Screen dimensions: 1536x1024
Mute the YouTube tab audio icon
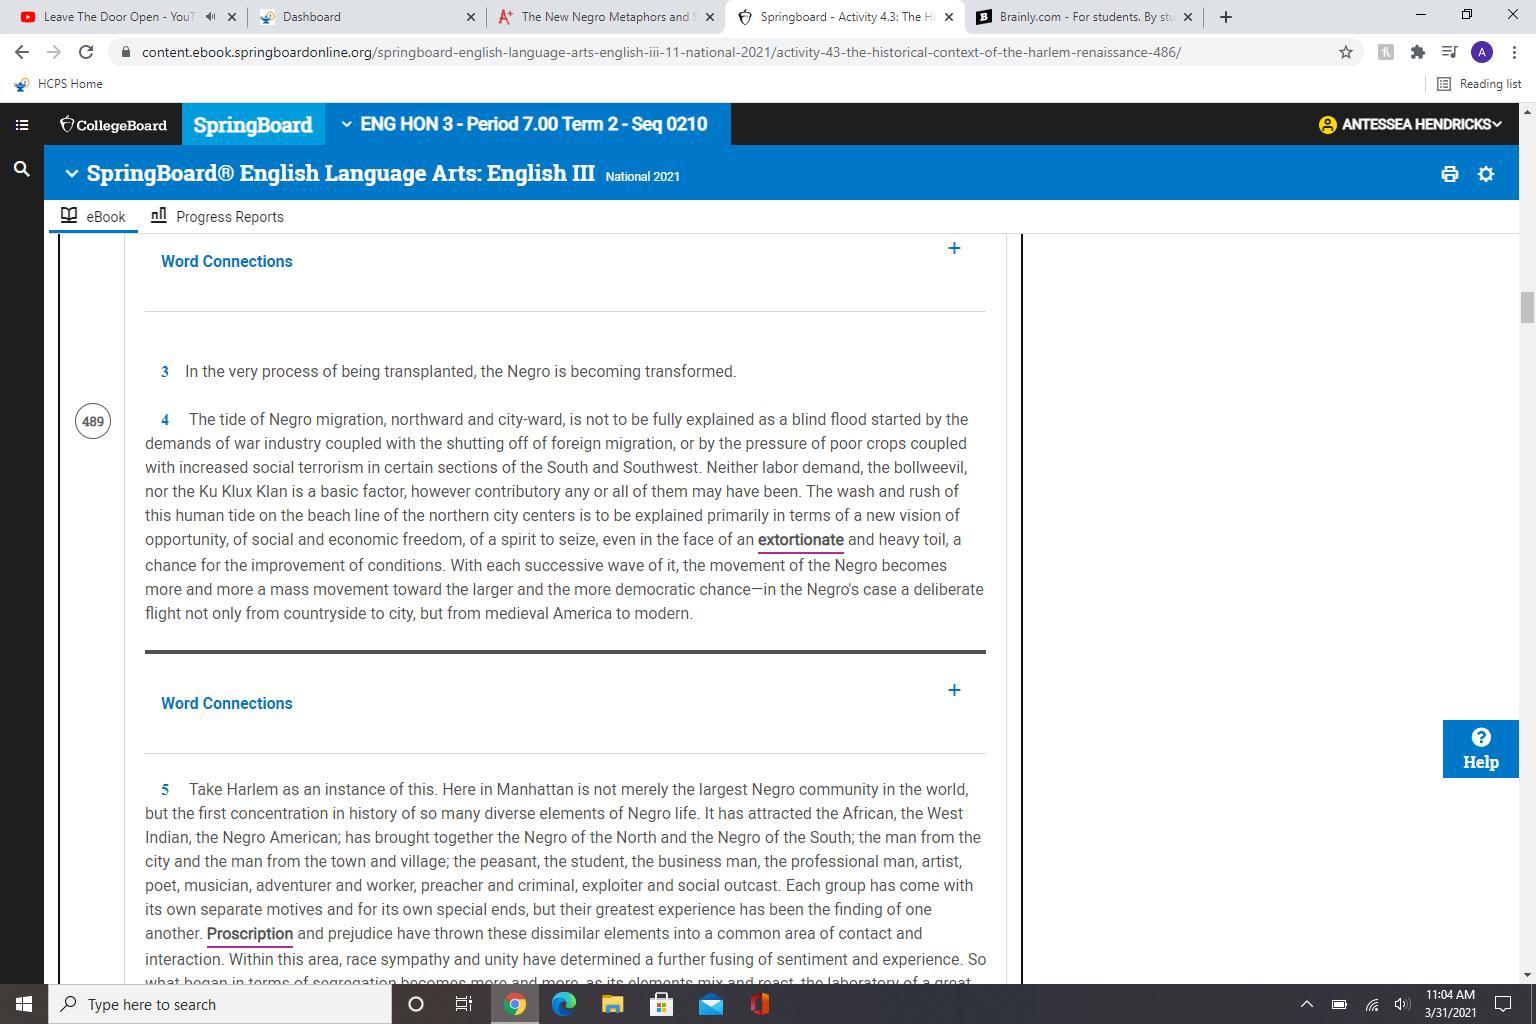point(210,16)
